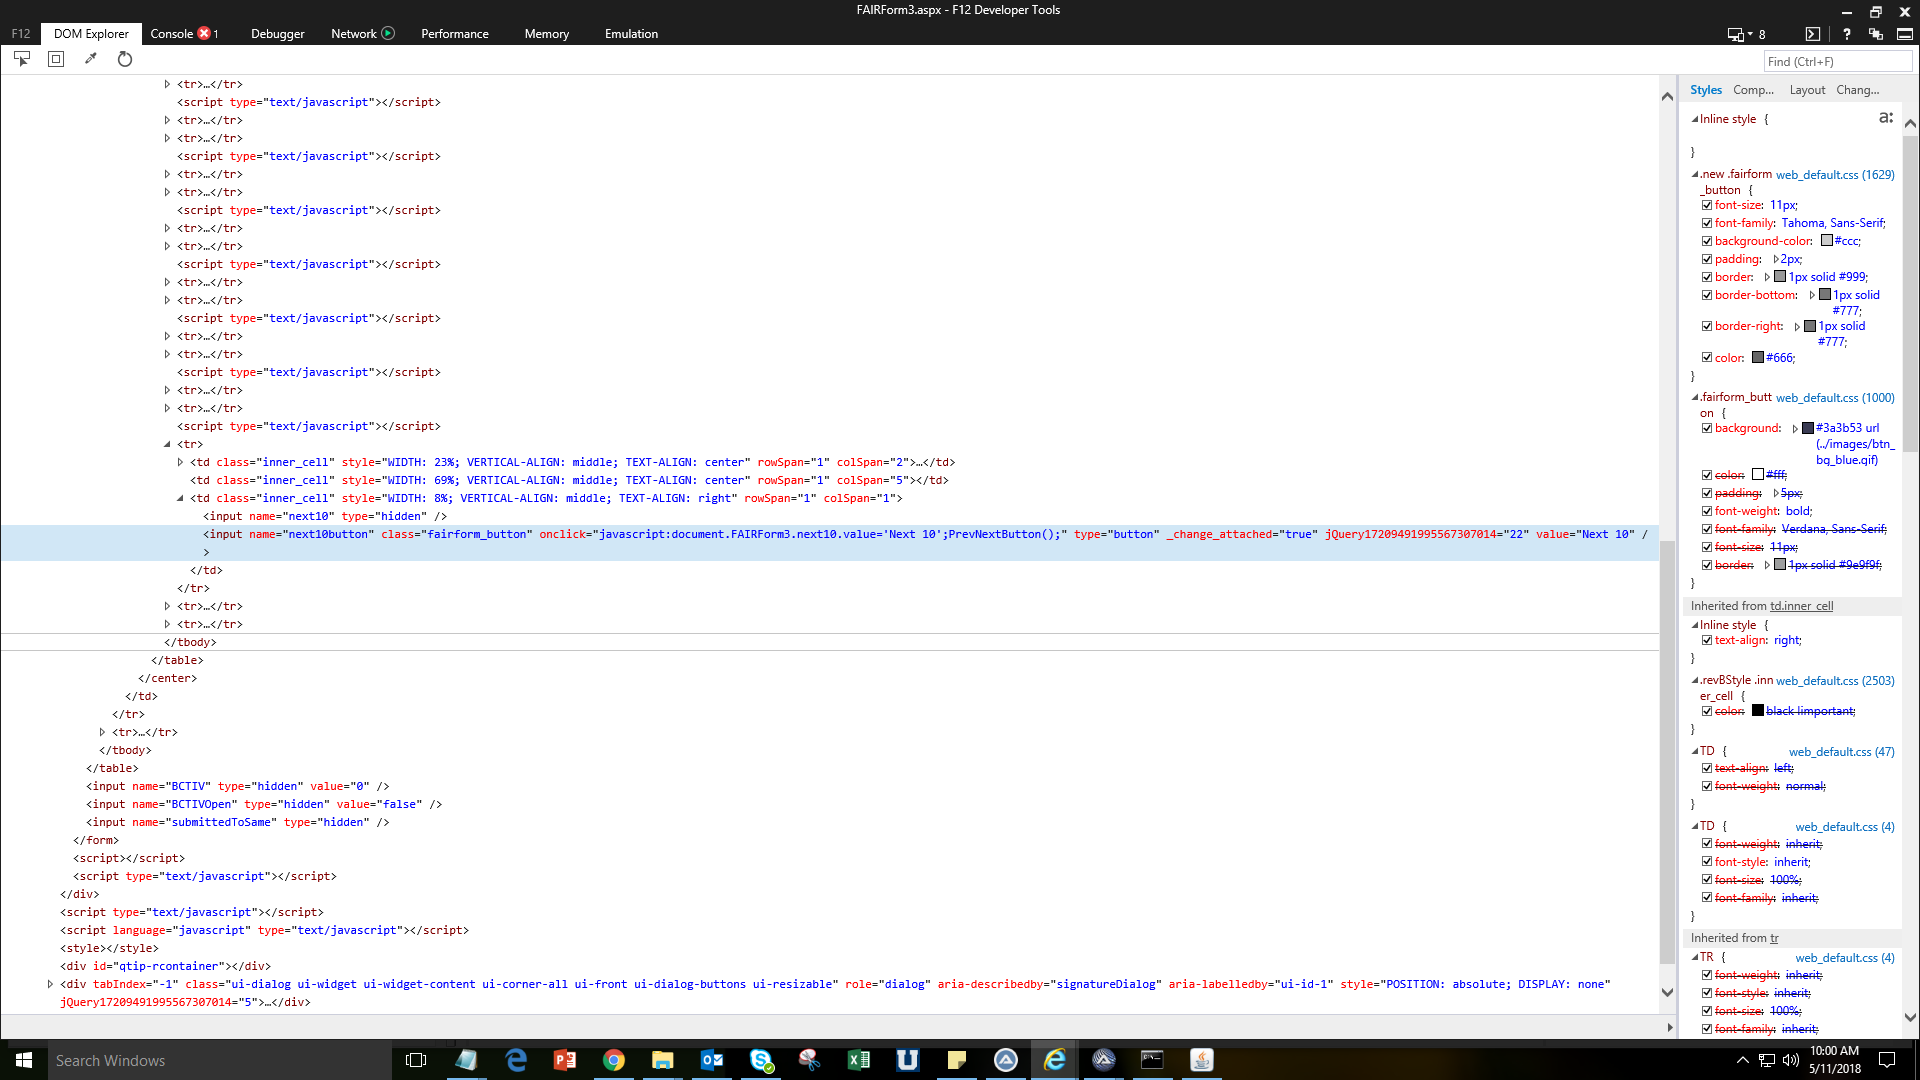Click the dock-to-bottom layout icon

pos(1905,34)
